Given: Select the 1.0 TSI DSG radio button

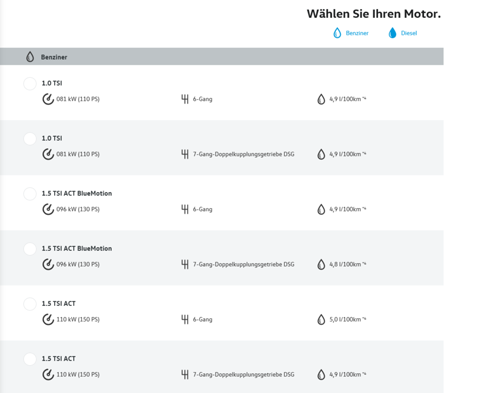Looking at the screenshot, I should coord(30,139).
